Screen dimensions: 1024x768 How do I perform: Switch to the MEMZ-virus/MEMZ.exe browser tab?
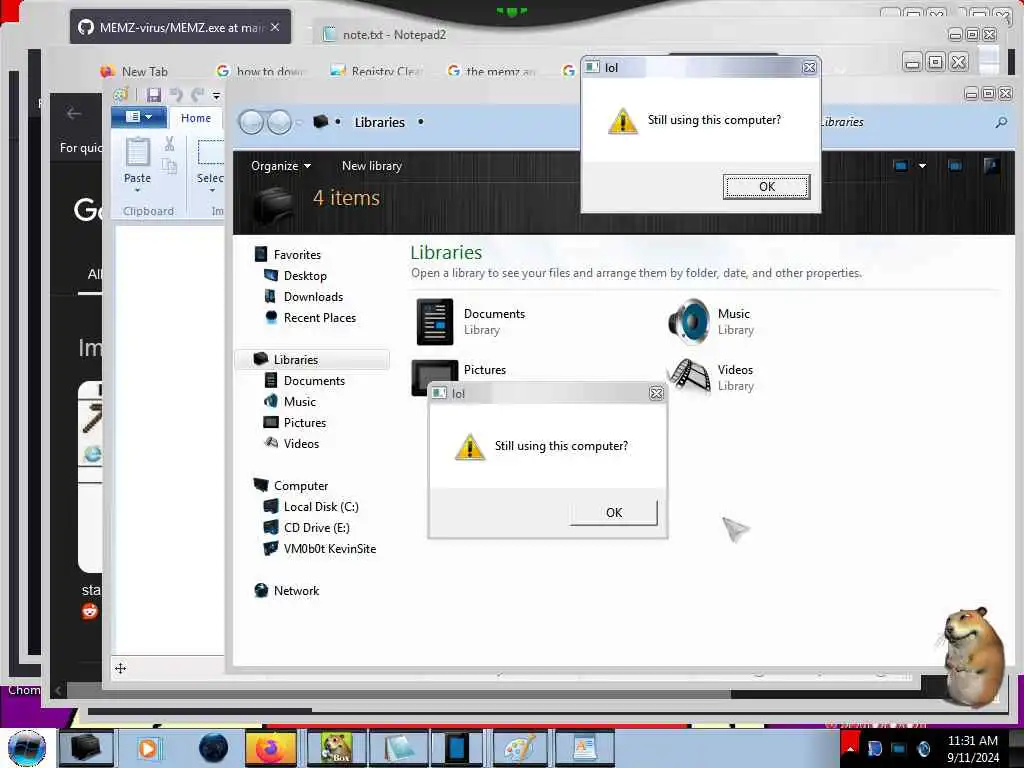[180, 27]
